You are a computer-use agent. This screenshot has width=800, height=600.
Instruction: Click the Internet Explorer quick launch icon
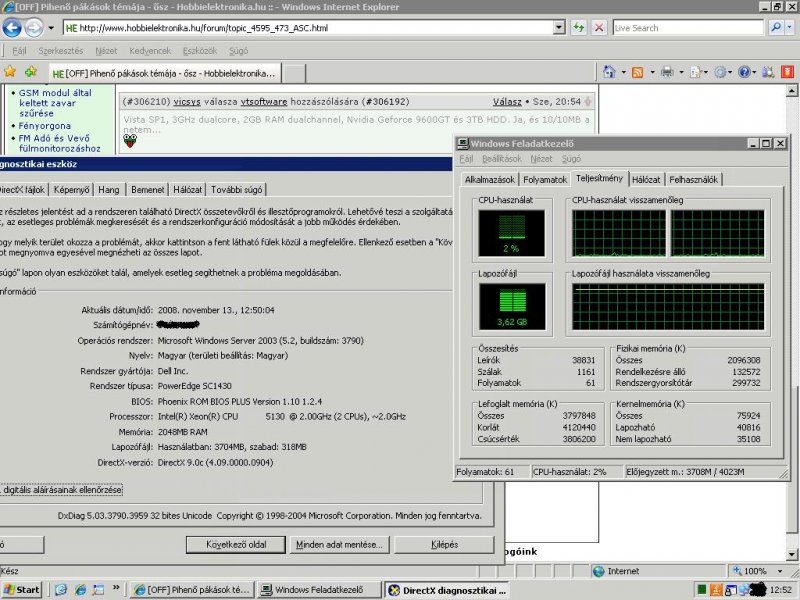pyautogui.click(x=80, y=590)
